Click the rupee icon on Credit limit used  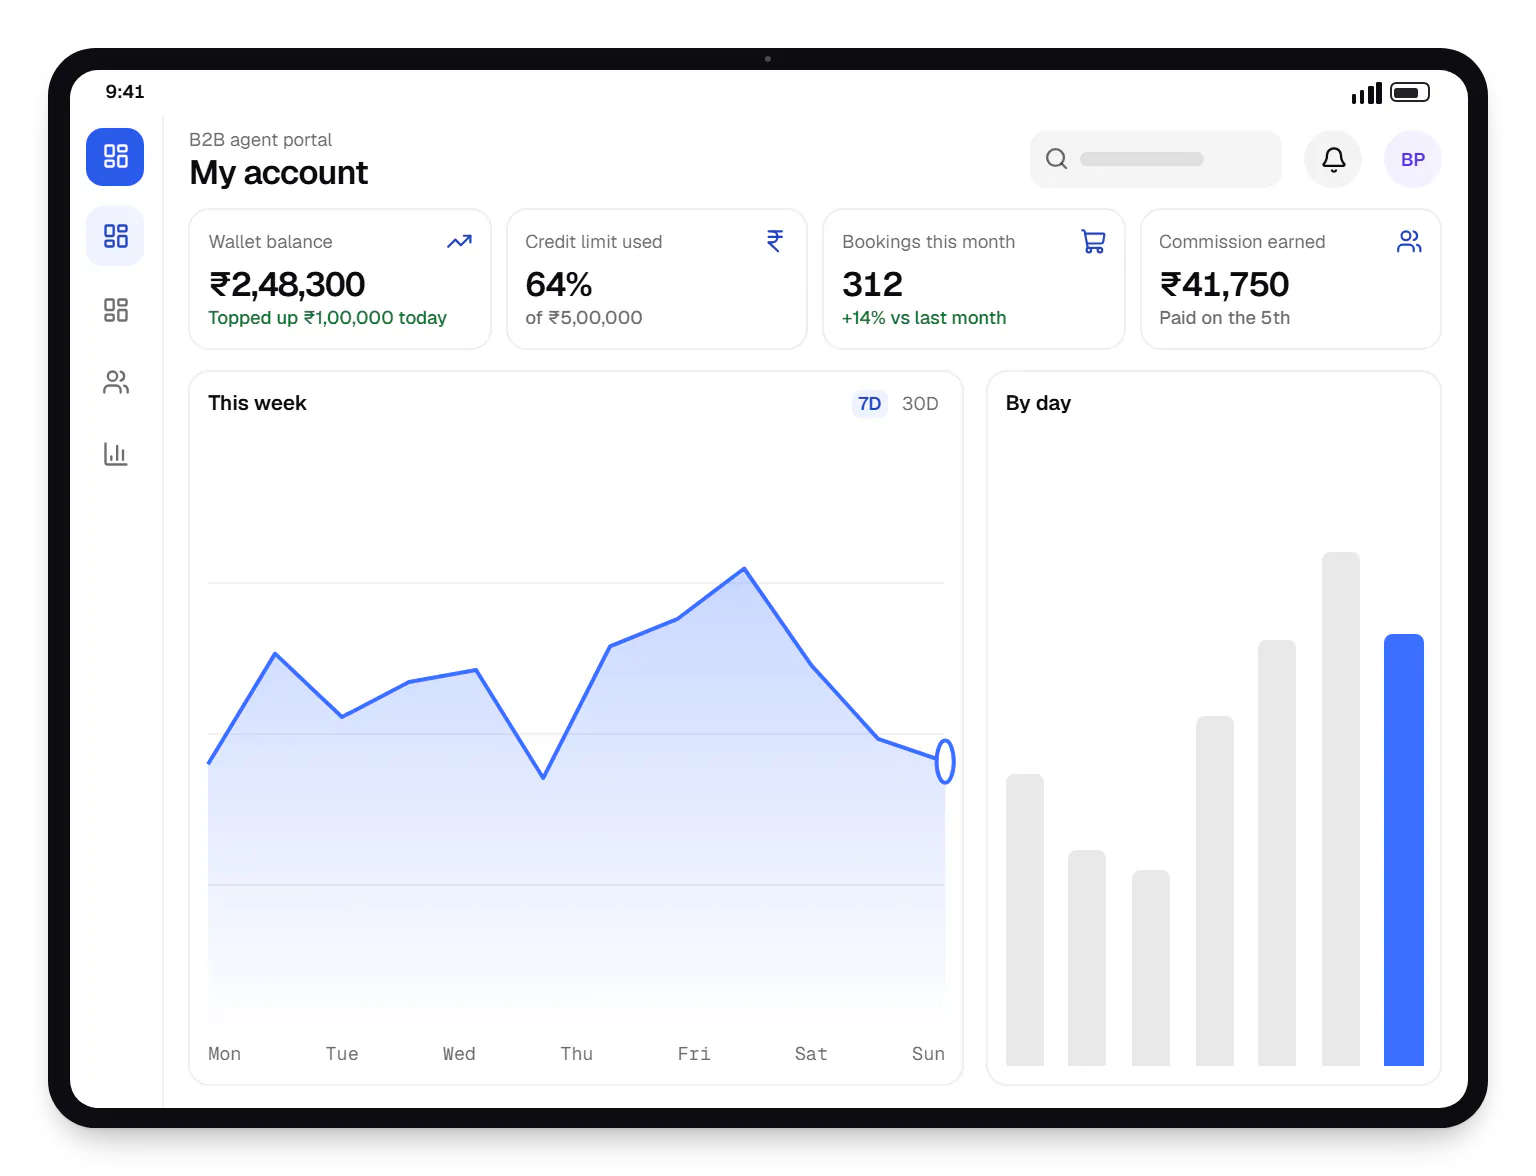(x=775, y=241)
